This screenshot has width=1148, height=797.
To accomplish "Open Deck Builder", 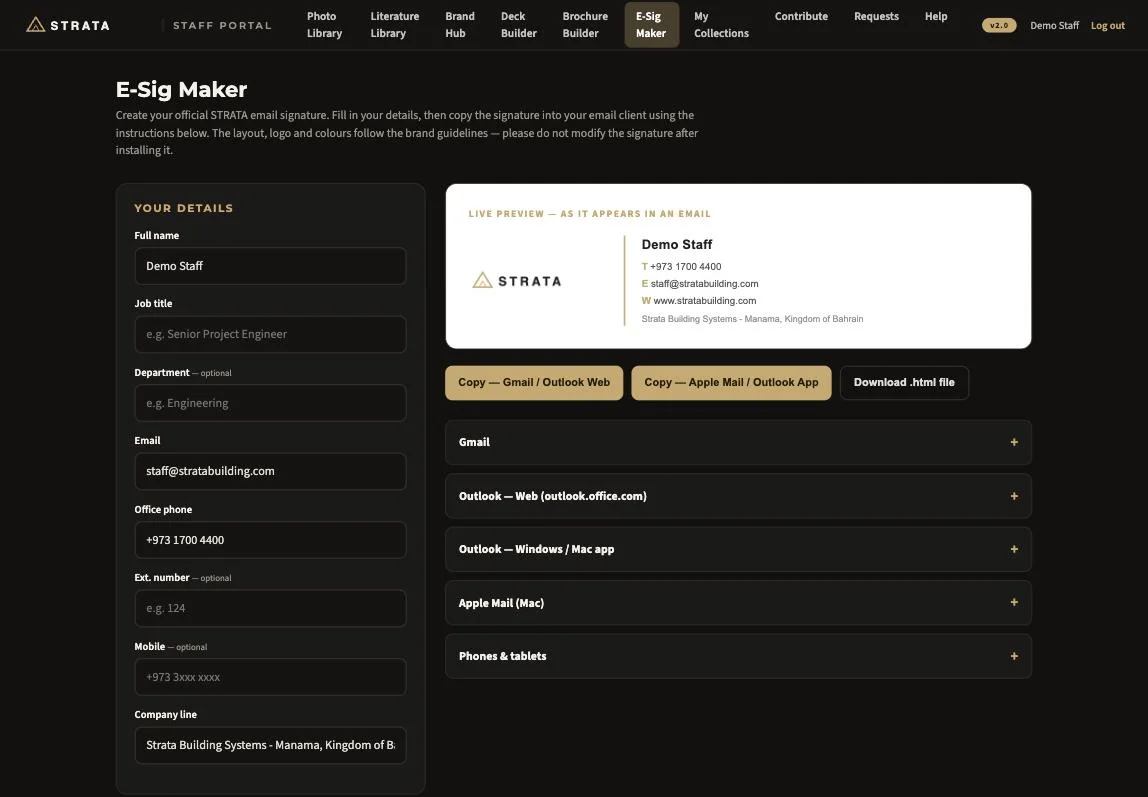I will (x=518, y=25).
